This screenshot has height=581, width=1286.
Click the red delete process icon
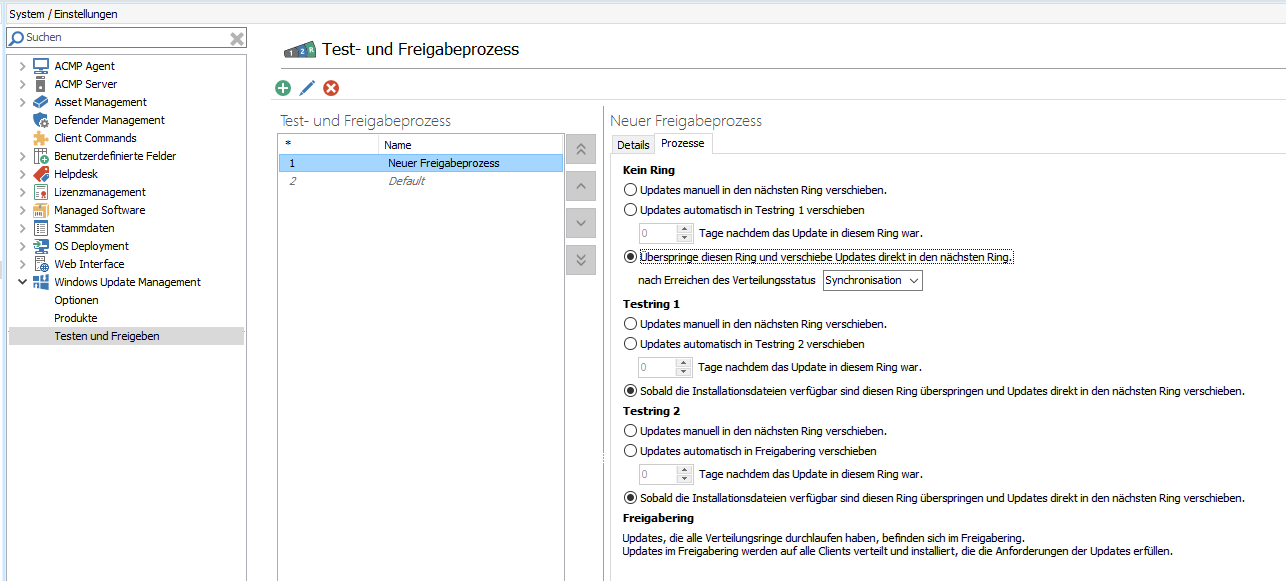click(331, 88)
